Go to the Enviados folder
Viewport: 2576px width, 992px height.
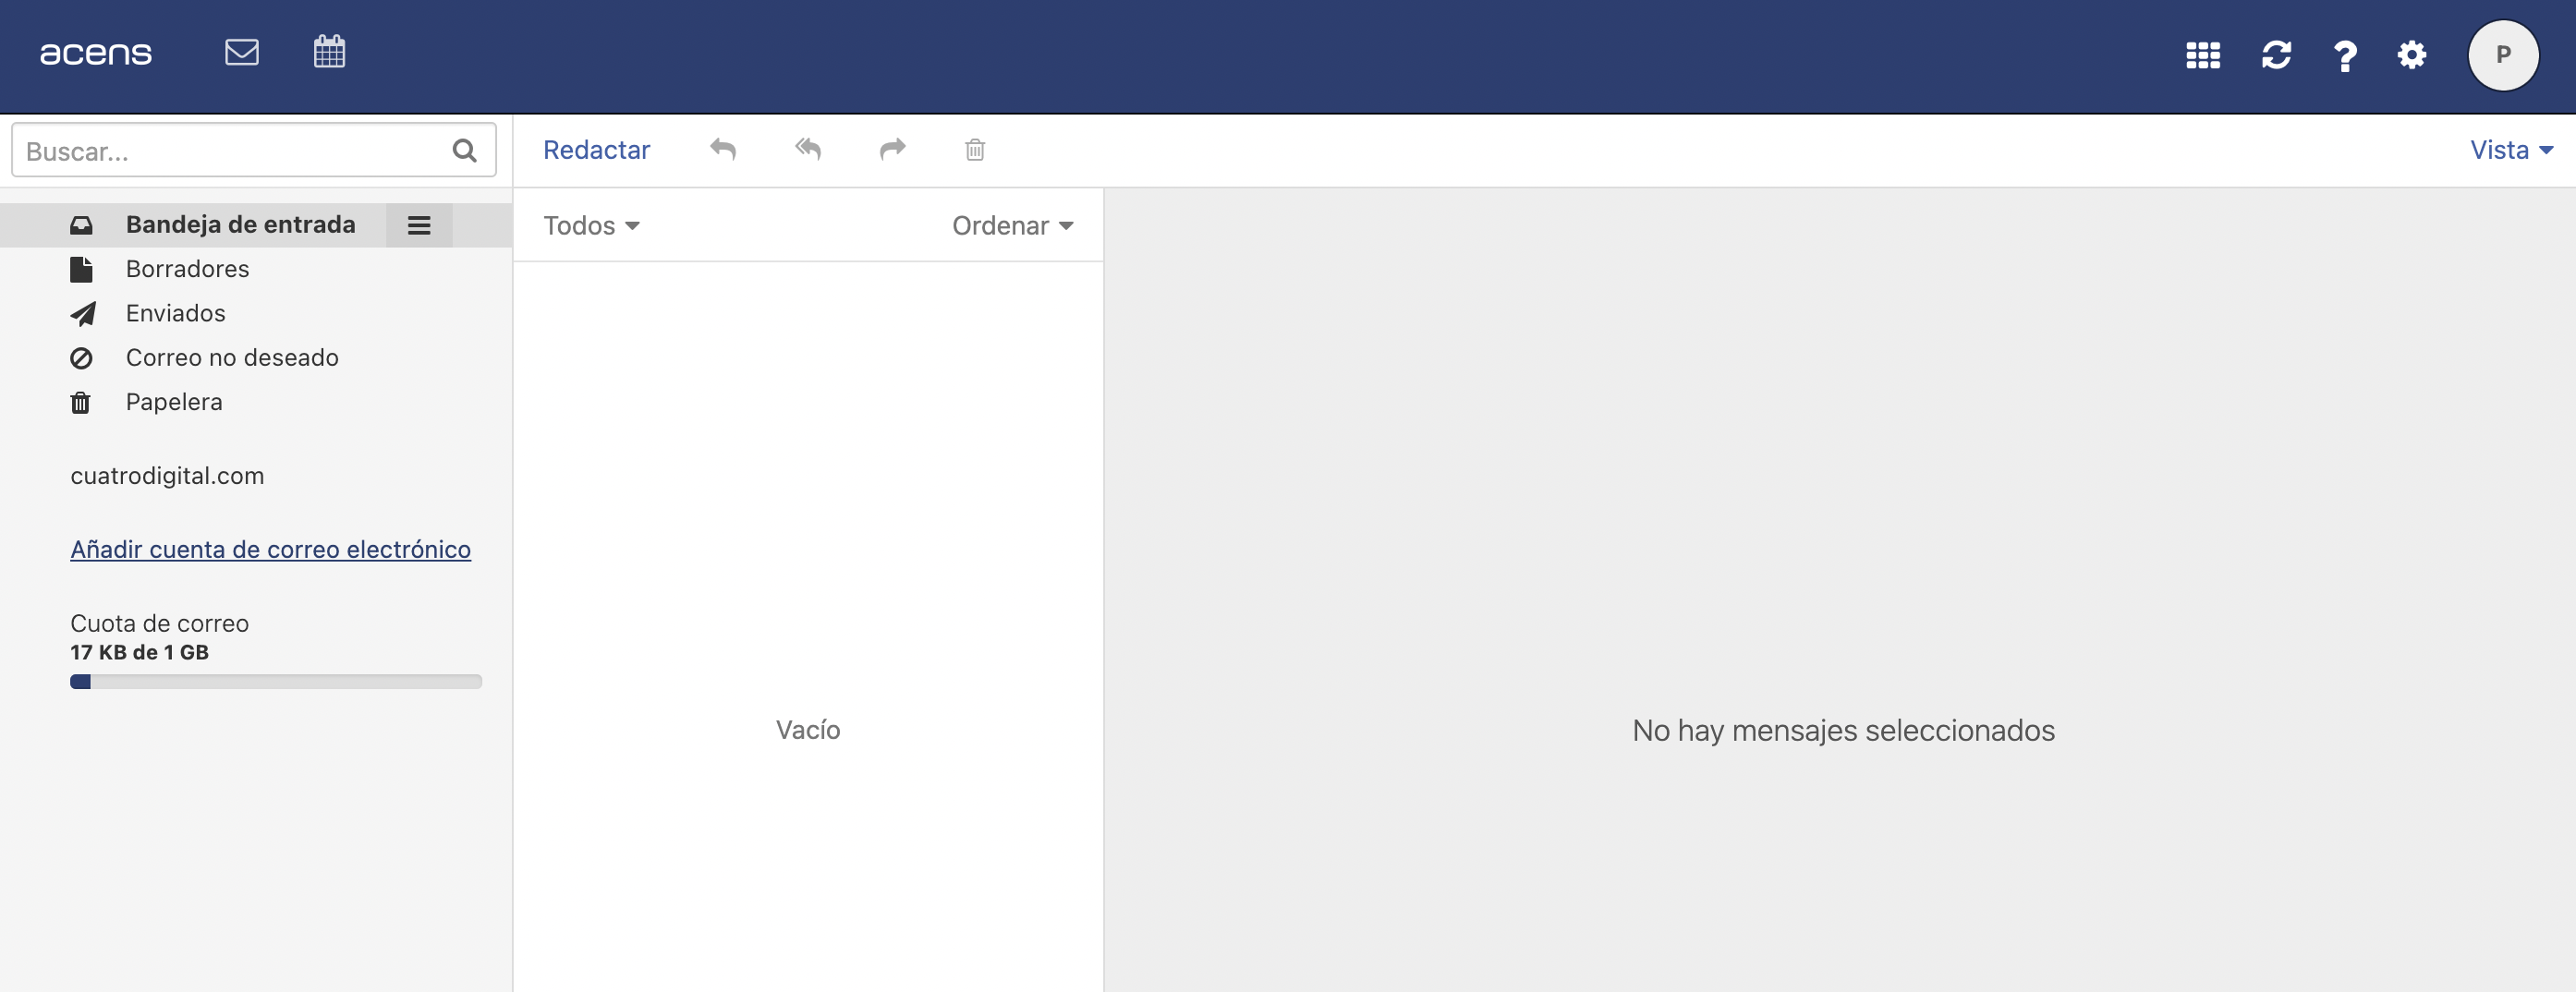[175, 314]
